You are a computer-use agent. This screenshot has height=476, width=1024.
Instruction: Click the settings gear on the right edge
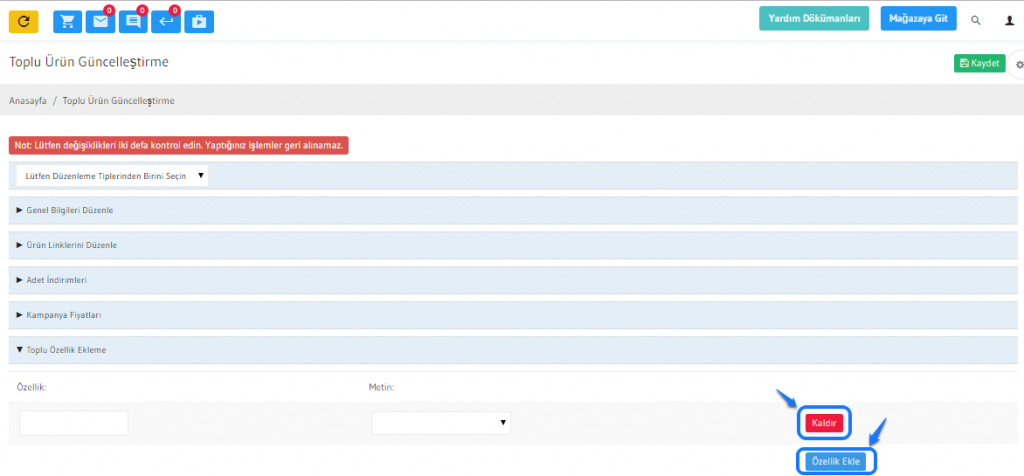pyautogui.click(x=1019, y=64)
